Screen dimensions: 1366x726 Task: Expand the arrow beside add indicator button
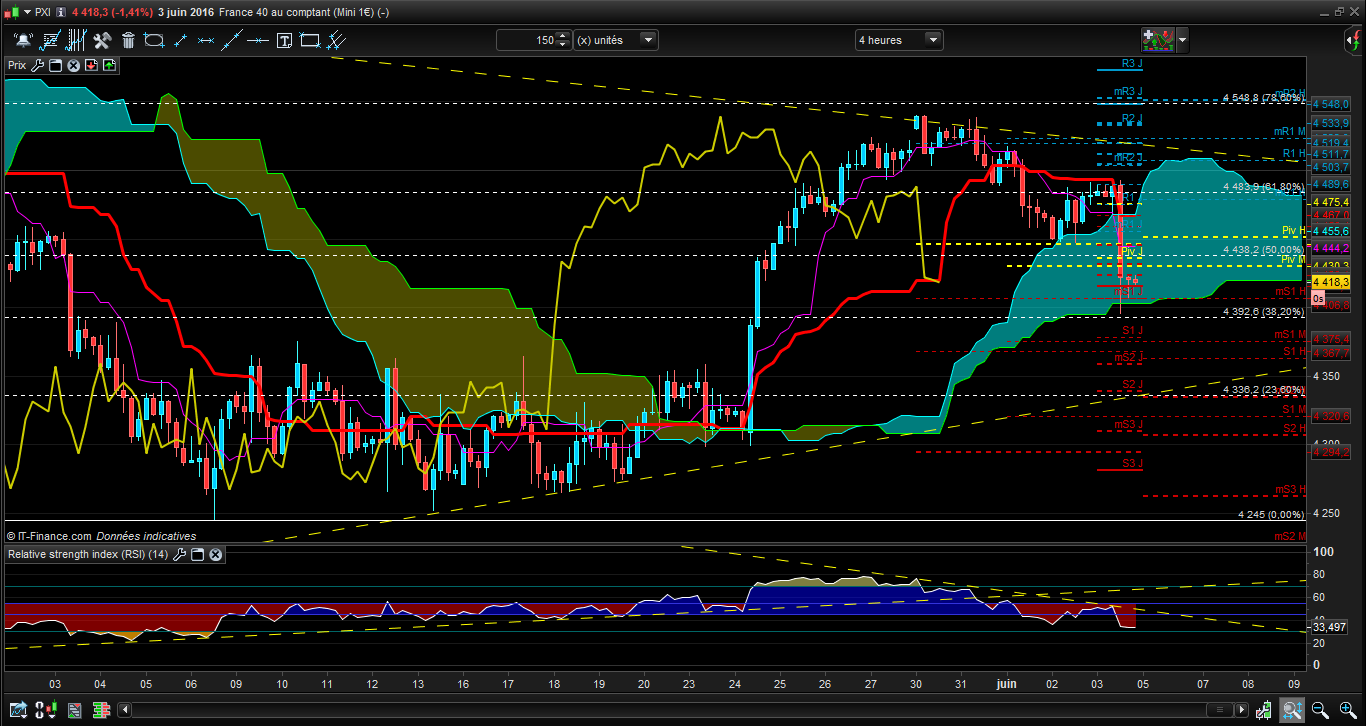coord(1183,40)
